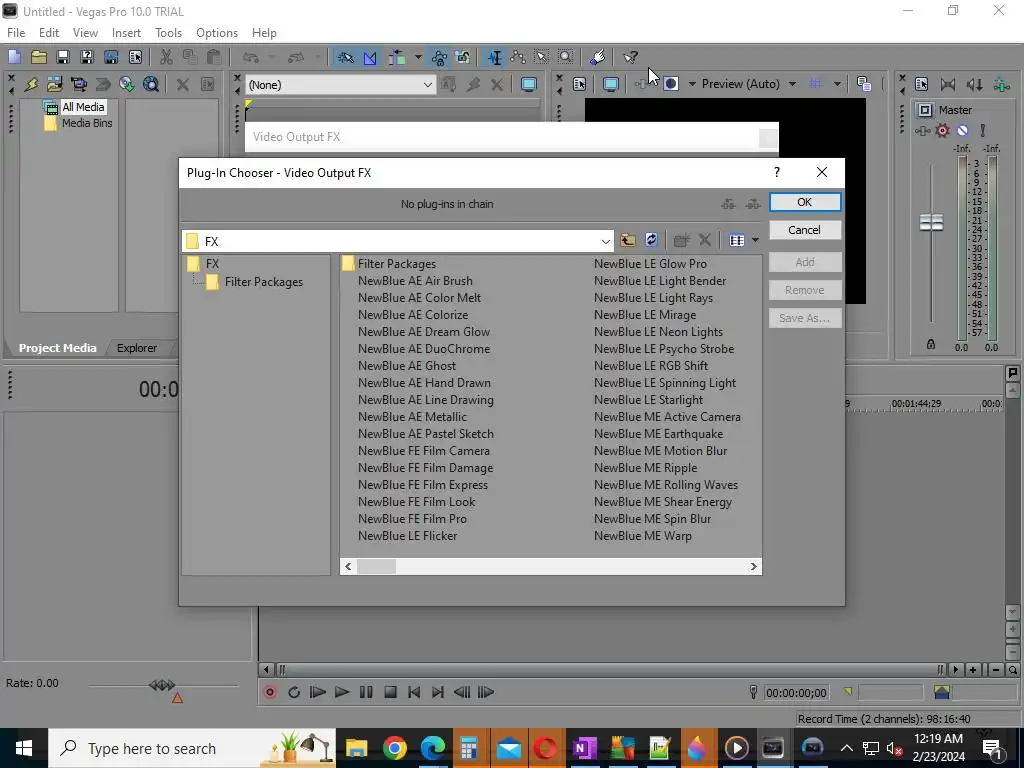Viewport: 1024px width, 768px height.
Task: Open Google Chrome from the taskbar
Action: click(394, 748)
